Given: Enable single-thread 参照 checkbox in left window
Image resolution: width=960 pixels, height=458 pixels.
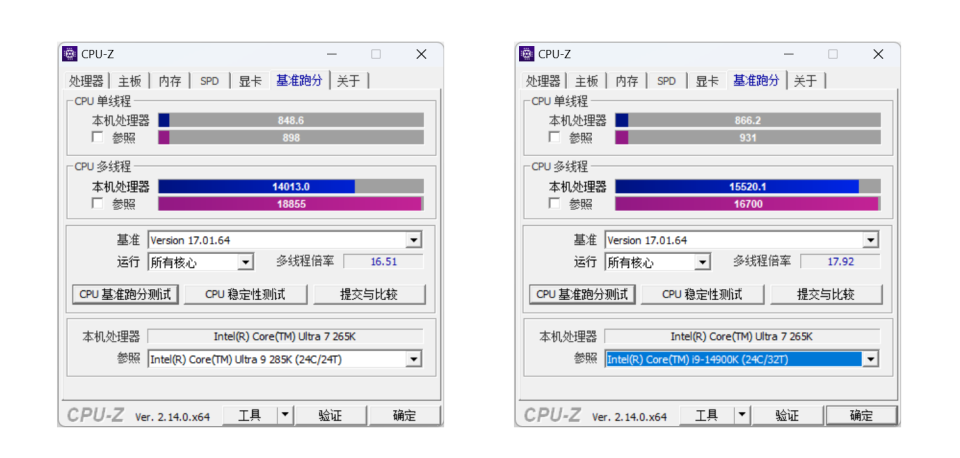Looking at the screenshot, I should point(97,137).
